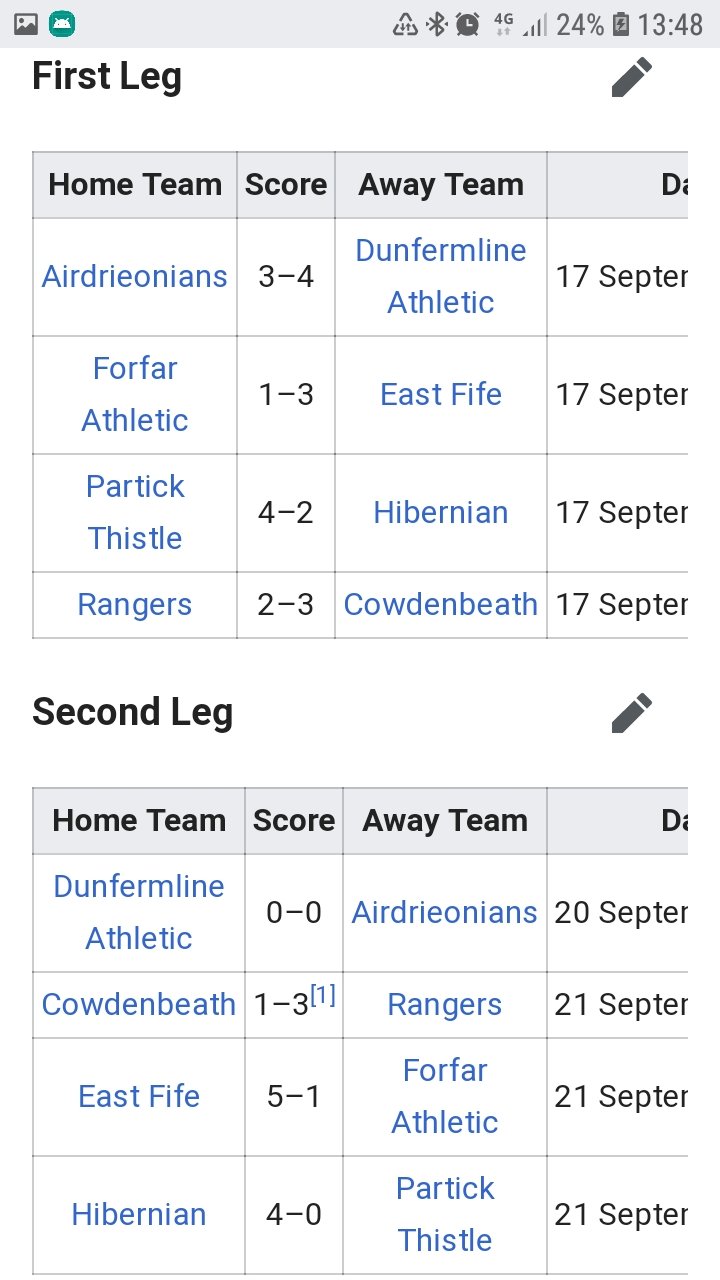Tap the image notification icon in status bar
The width and height of the screenshot is (720, 1280).
26,24
